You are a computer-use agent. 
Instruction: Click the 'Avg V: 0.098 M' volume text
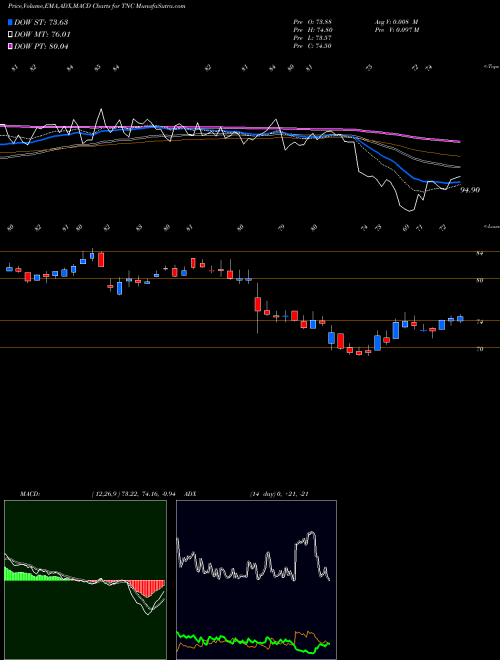pos(395,22)
